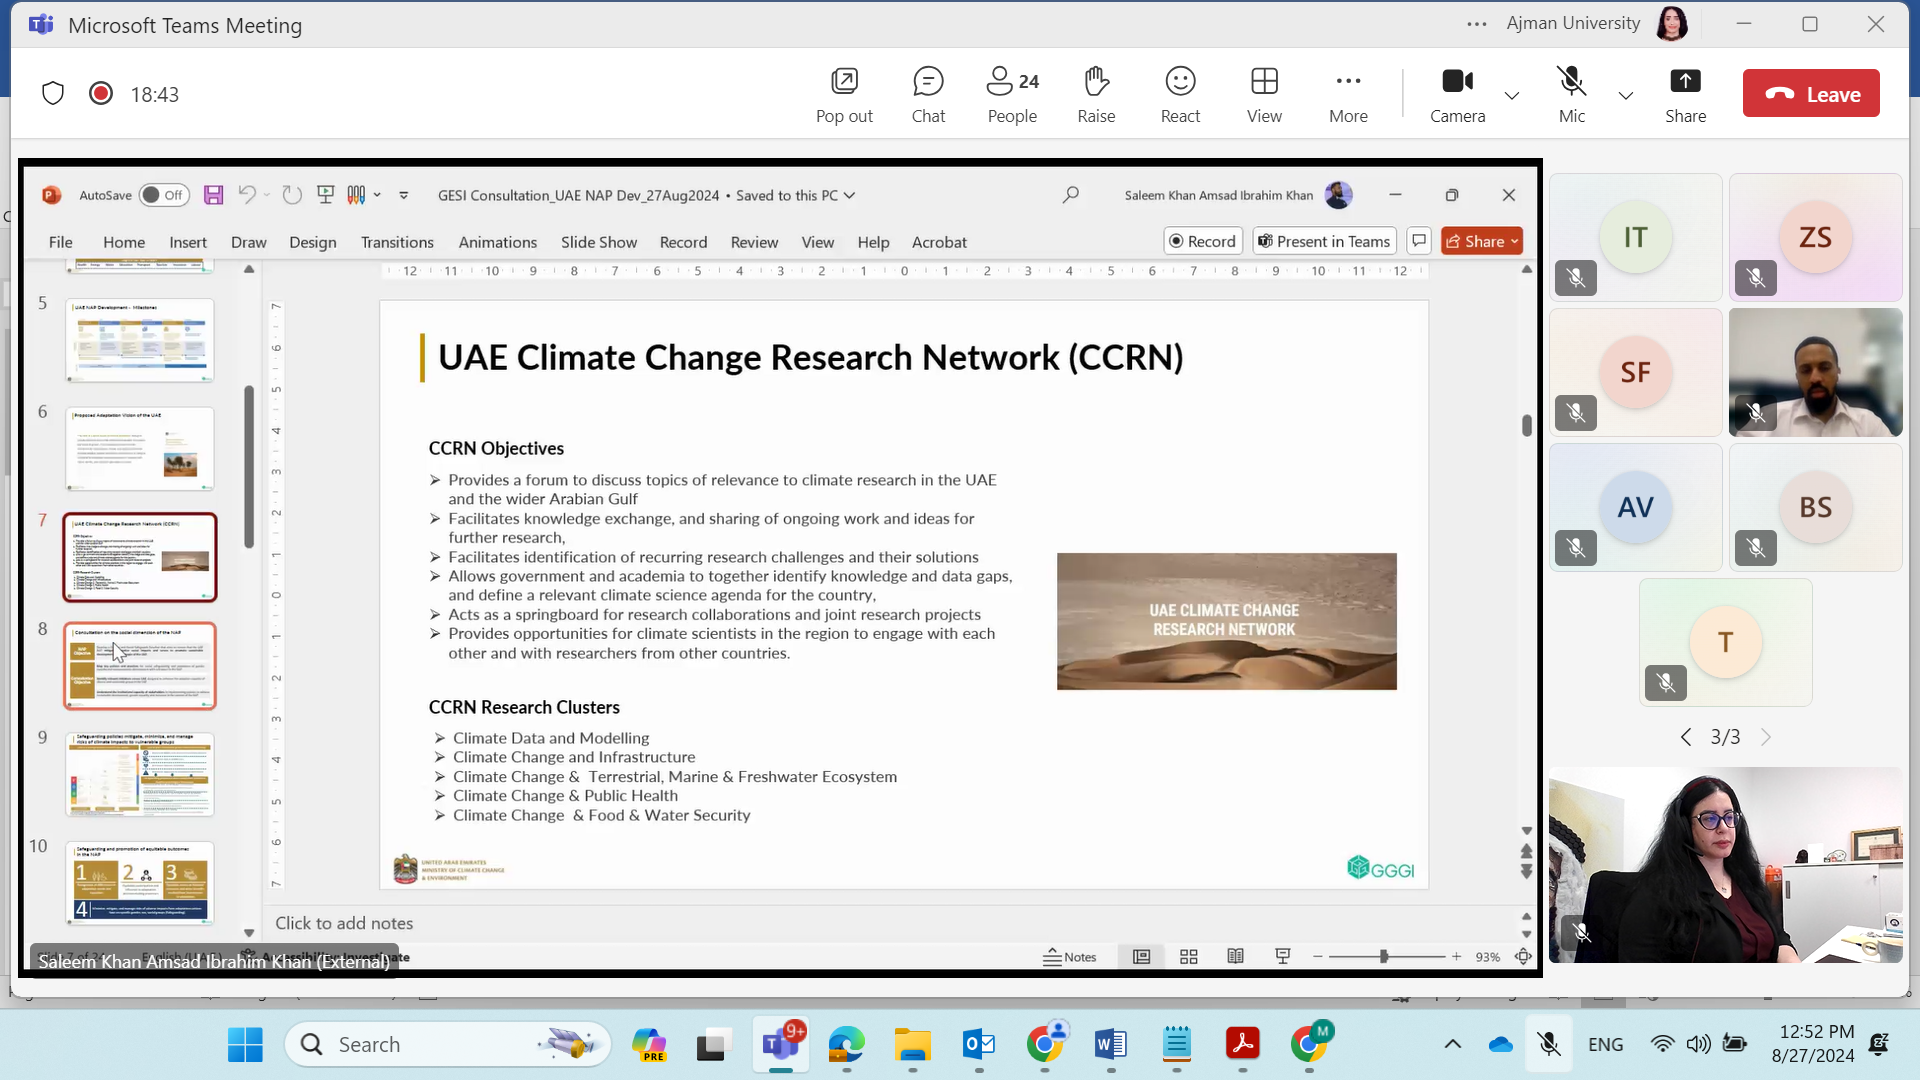Expand Camera options dropdown arrow

coord(1512,96)
